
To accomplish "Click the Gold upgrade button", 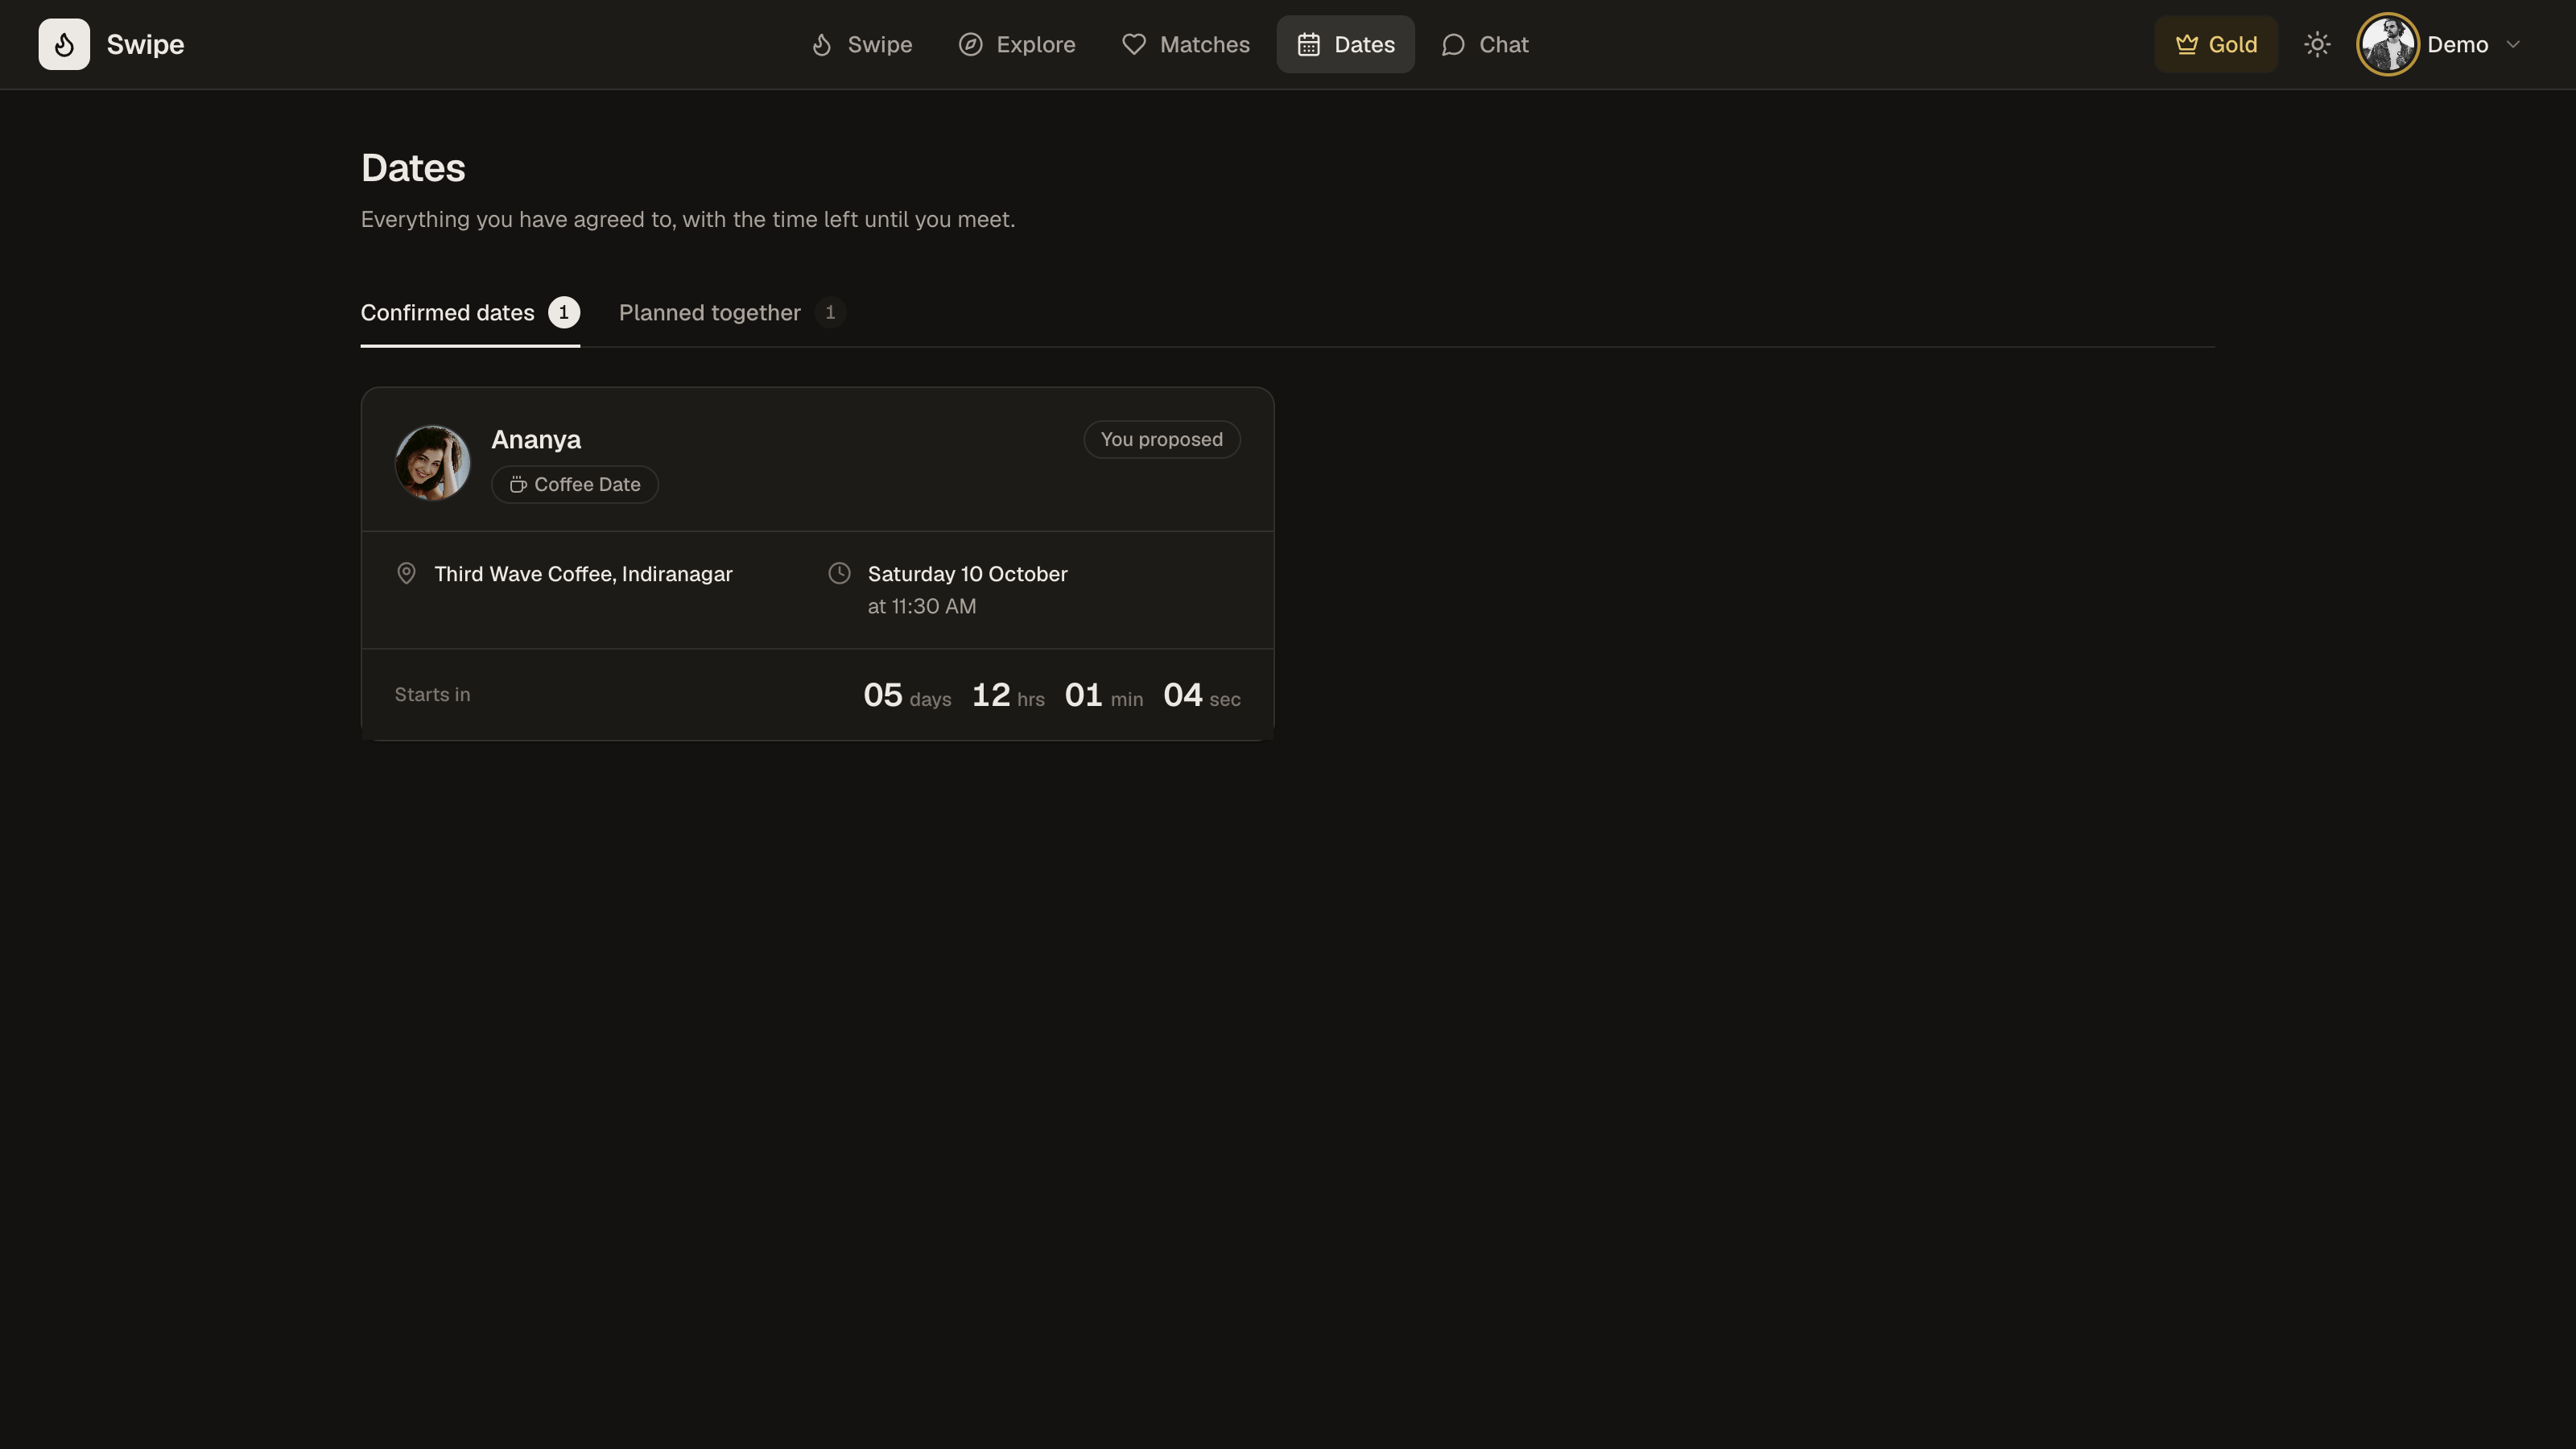I will (2216, 44).
